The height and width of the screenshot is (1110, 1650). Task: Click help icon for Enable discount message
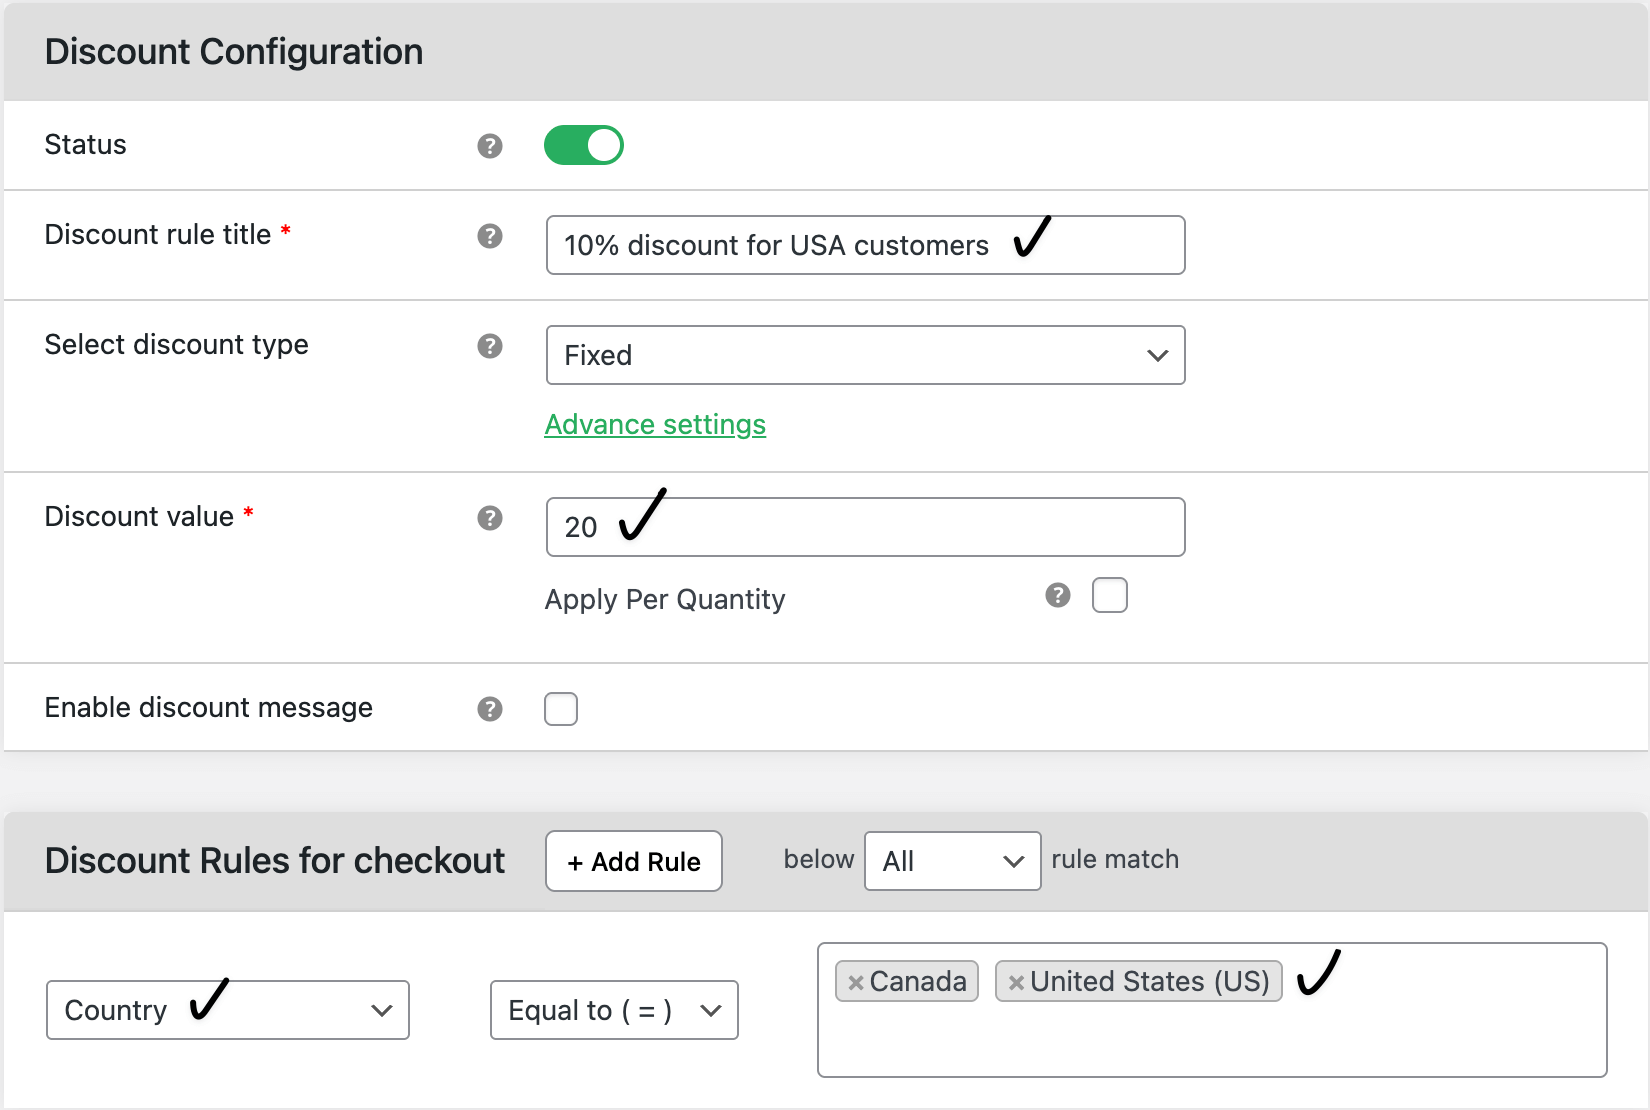click(489, 709)
